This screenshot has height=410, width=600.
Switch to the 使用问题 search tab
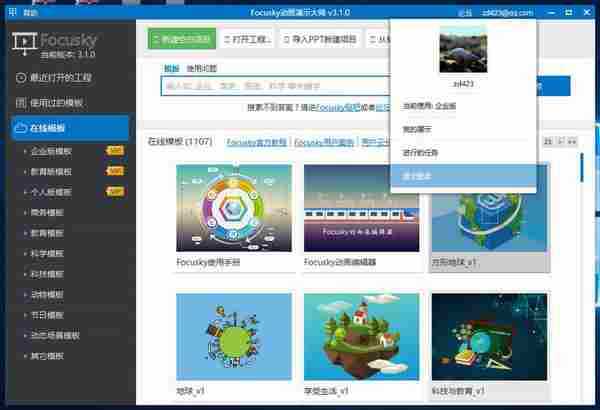(x=202, y=69)
